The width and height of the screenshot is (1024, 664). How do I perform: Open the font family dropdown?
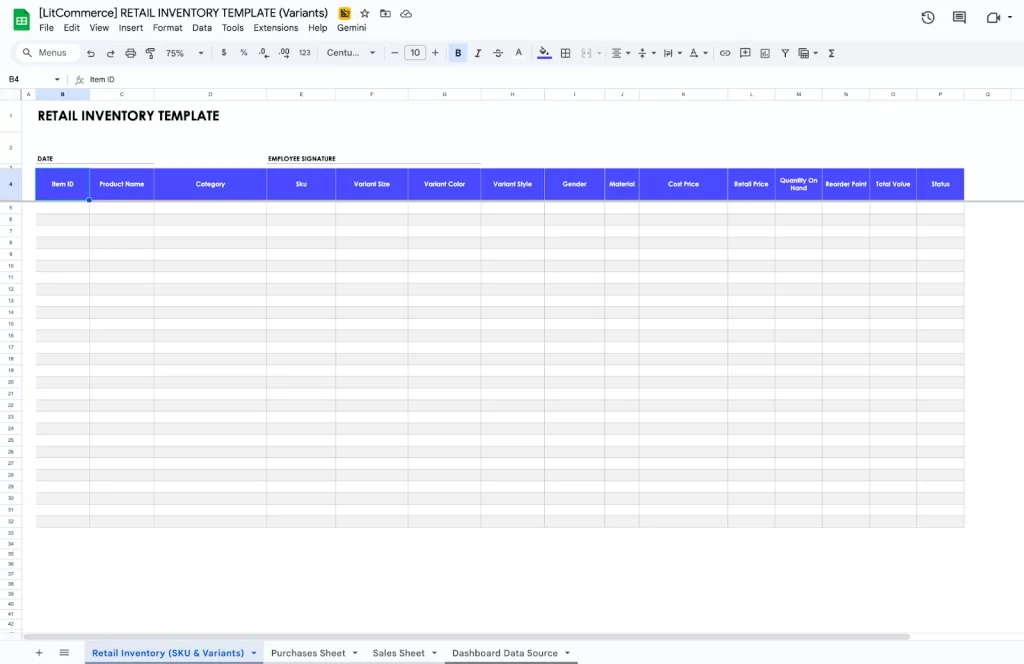click(x=350, y=52)
